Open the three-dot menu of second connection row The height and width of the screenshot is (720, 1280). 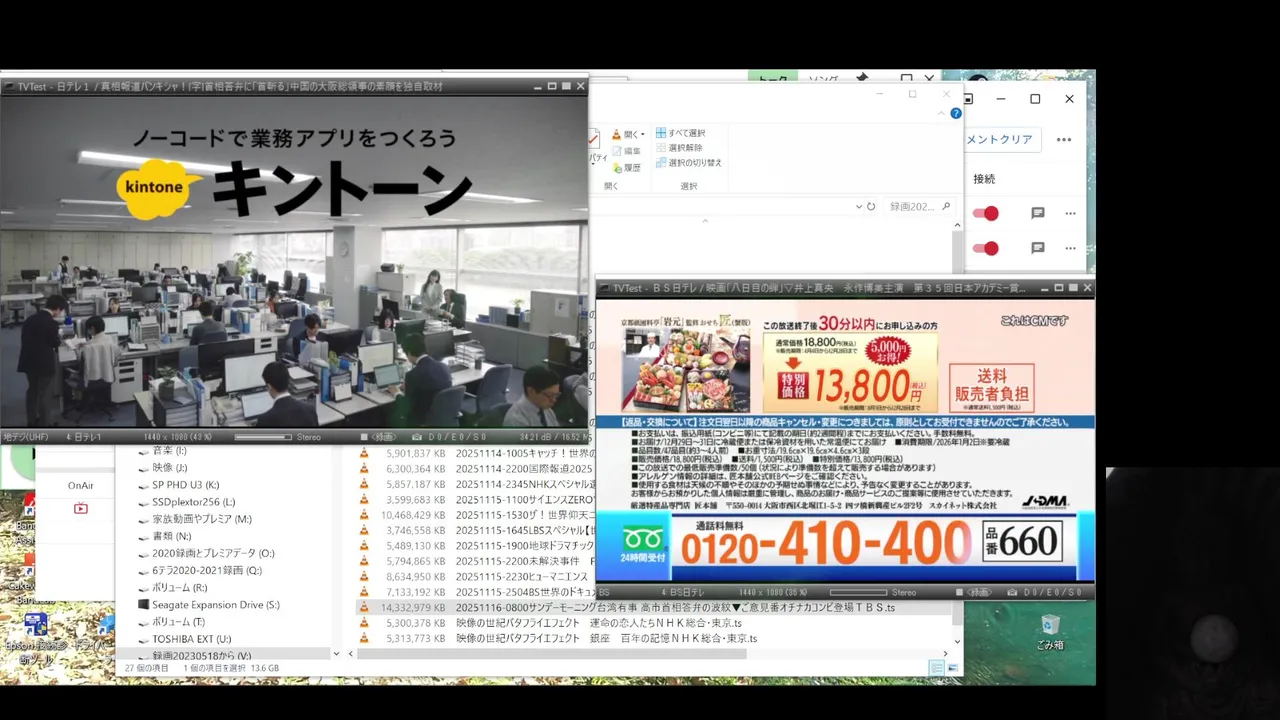point(1071,249)
